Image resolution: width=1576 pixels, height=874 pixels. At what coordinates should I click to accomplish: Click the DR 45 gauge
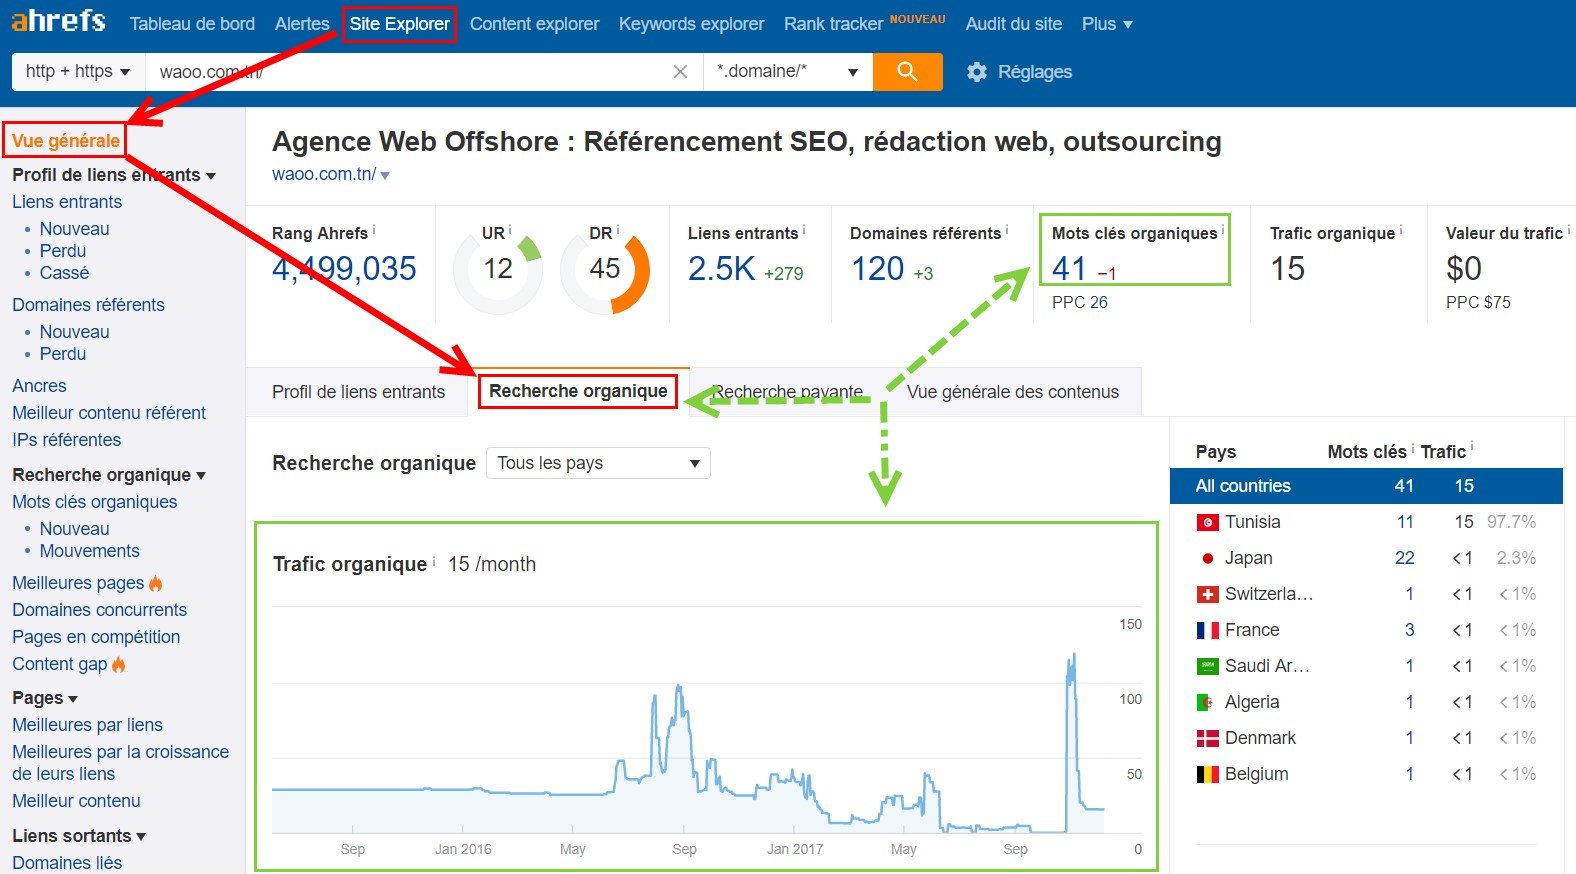[605, 269]
